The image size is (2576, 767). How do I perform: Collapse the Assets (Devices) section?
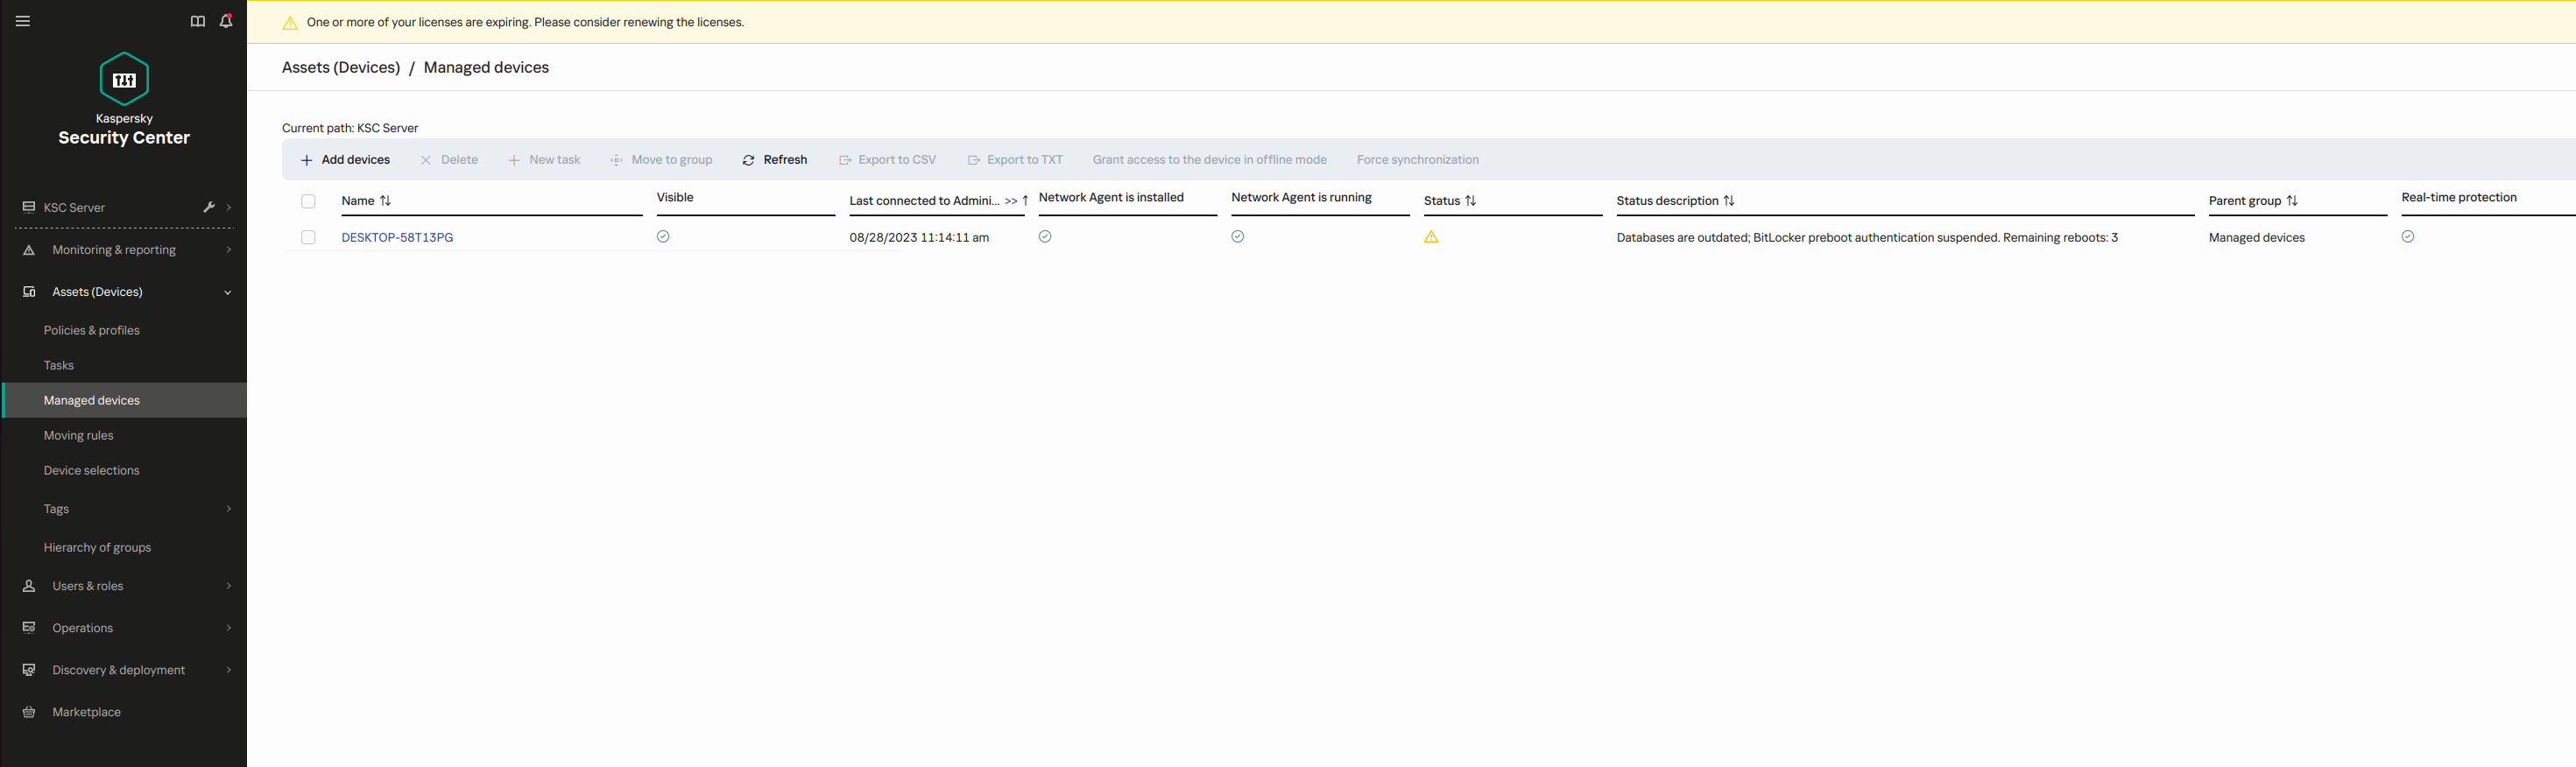click(227, 292)
